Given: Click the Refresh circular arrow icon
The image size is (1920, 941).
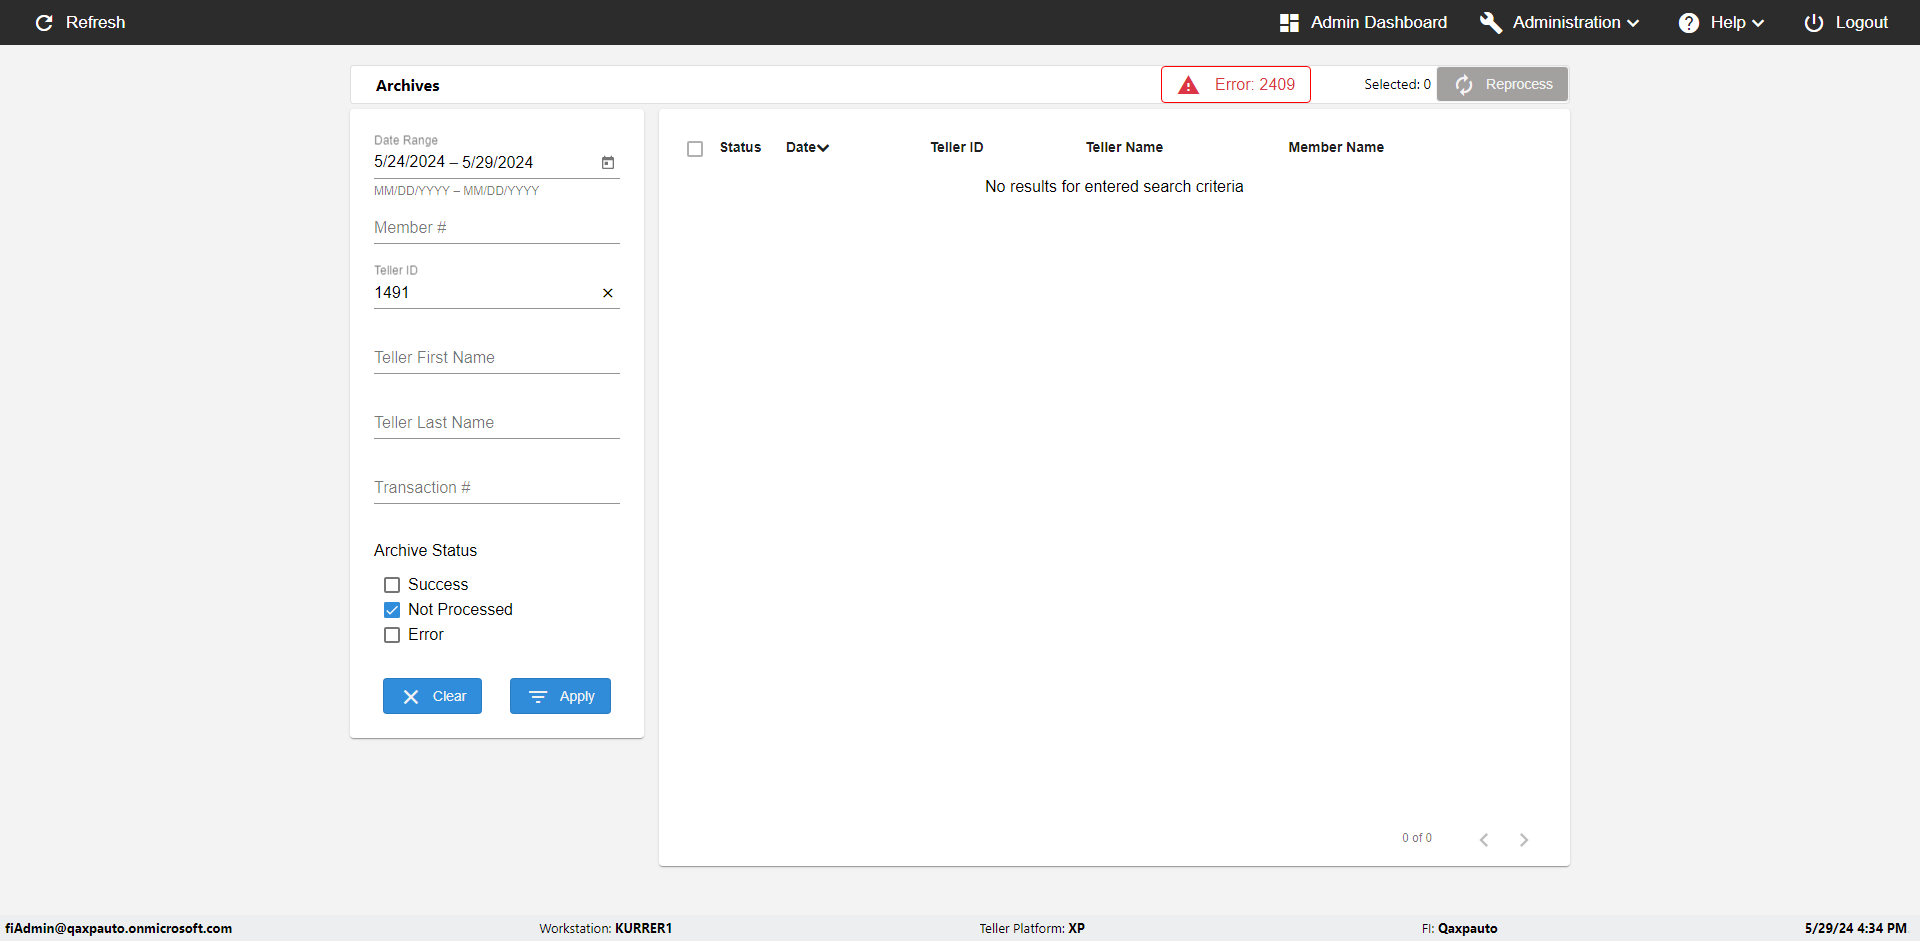Looking at the screenshot, I should tap(44, 22).
